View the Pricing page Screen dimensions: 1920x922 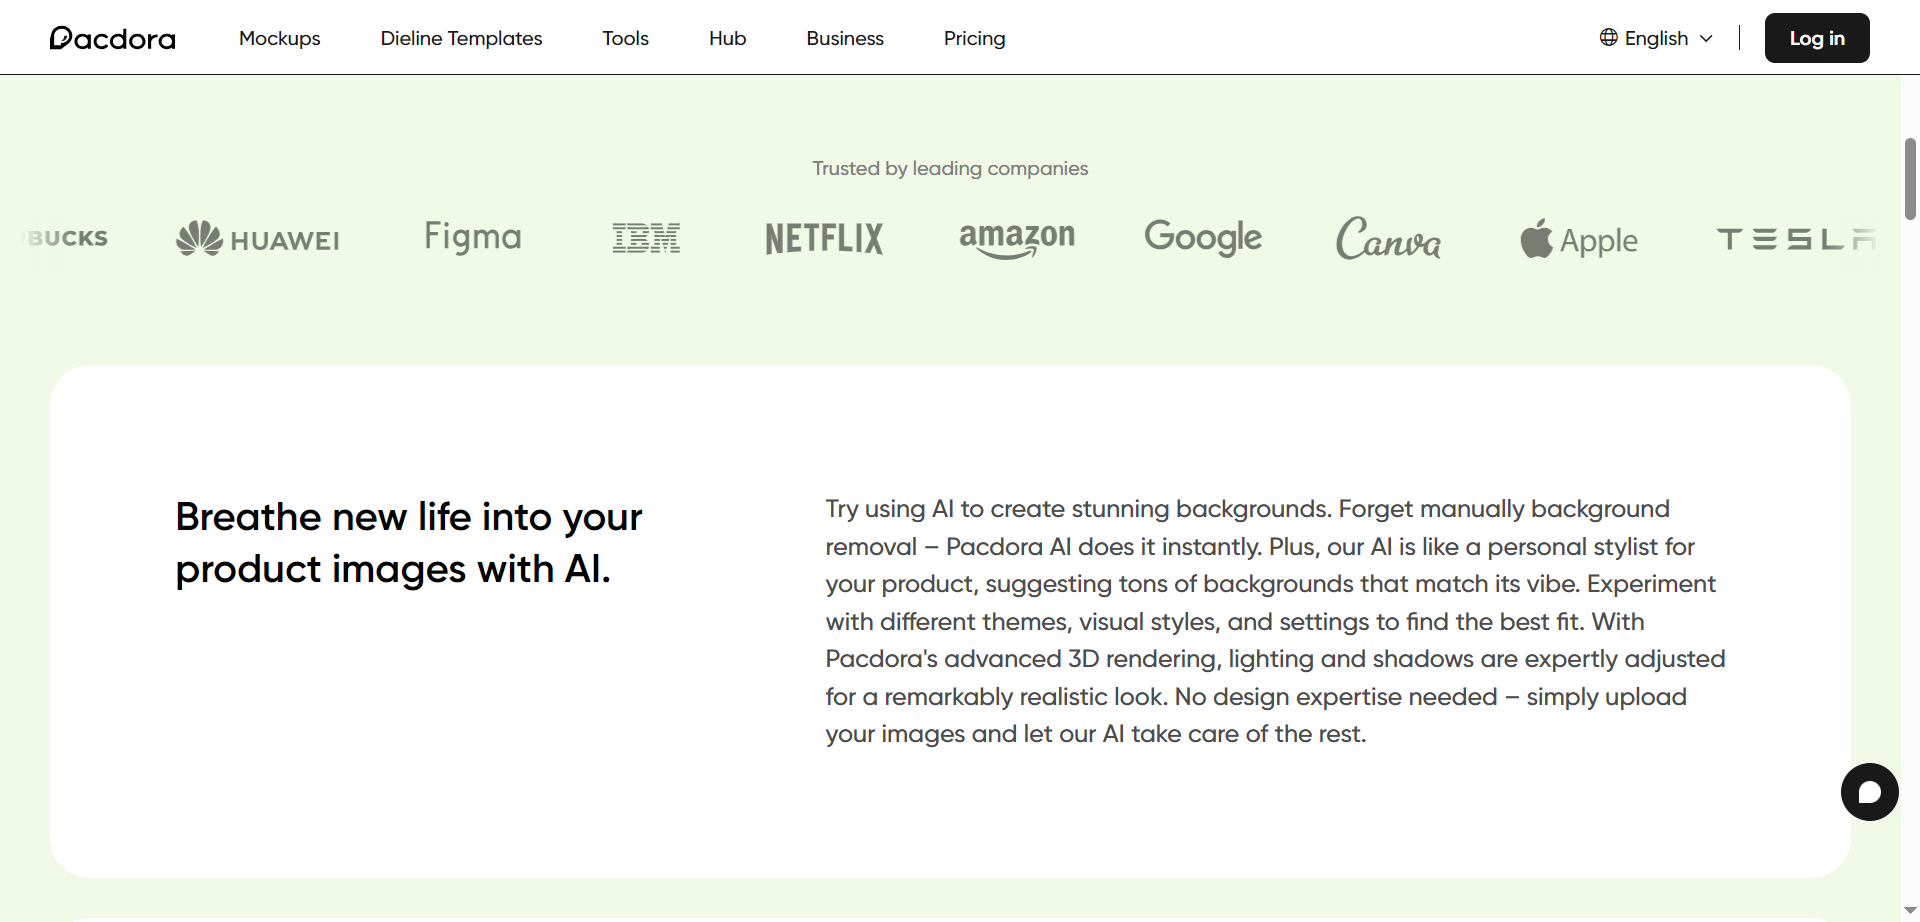974,38
